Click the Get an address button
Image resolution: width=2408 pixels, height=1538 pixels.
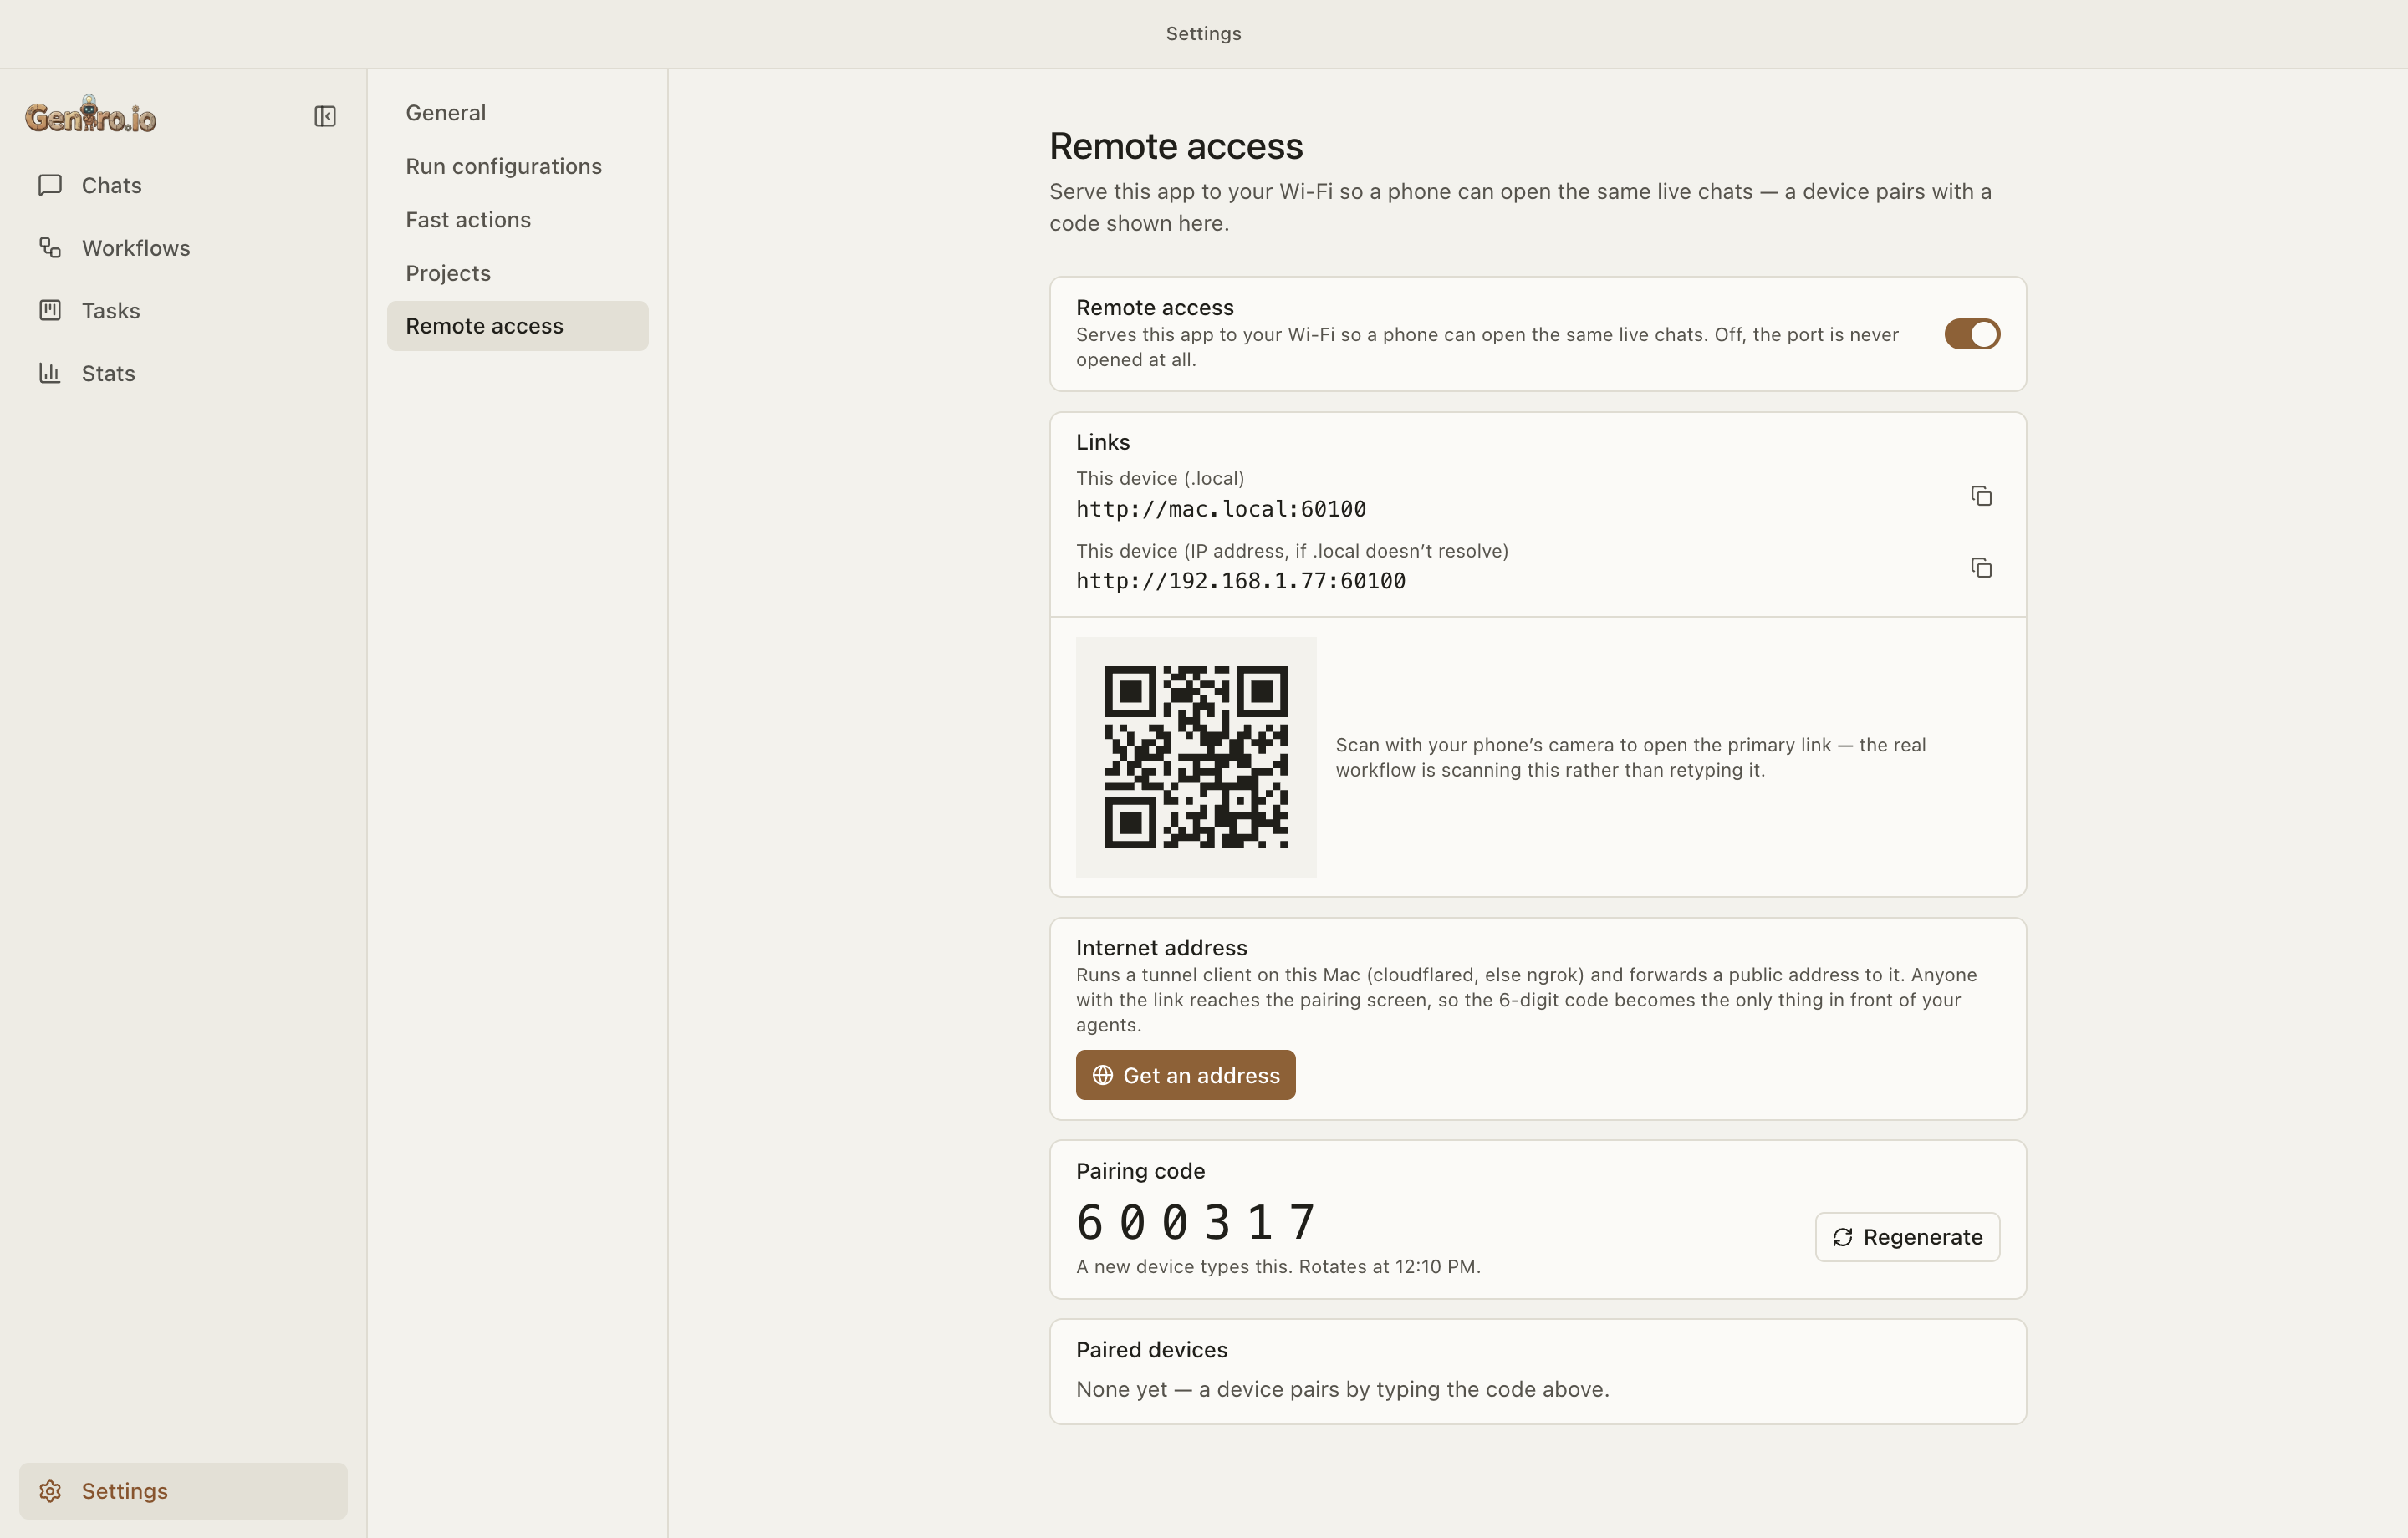[x=1185, y=1075]
